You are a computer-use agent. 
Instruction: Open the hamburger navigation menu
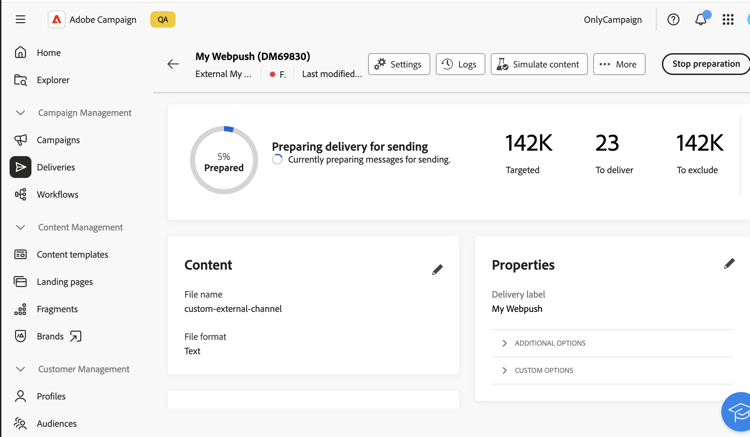click(x=20, y=19)
